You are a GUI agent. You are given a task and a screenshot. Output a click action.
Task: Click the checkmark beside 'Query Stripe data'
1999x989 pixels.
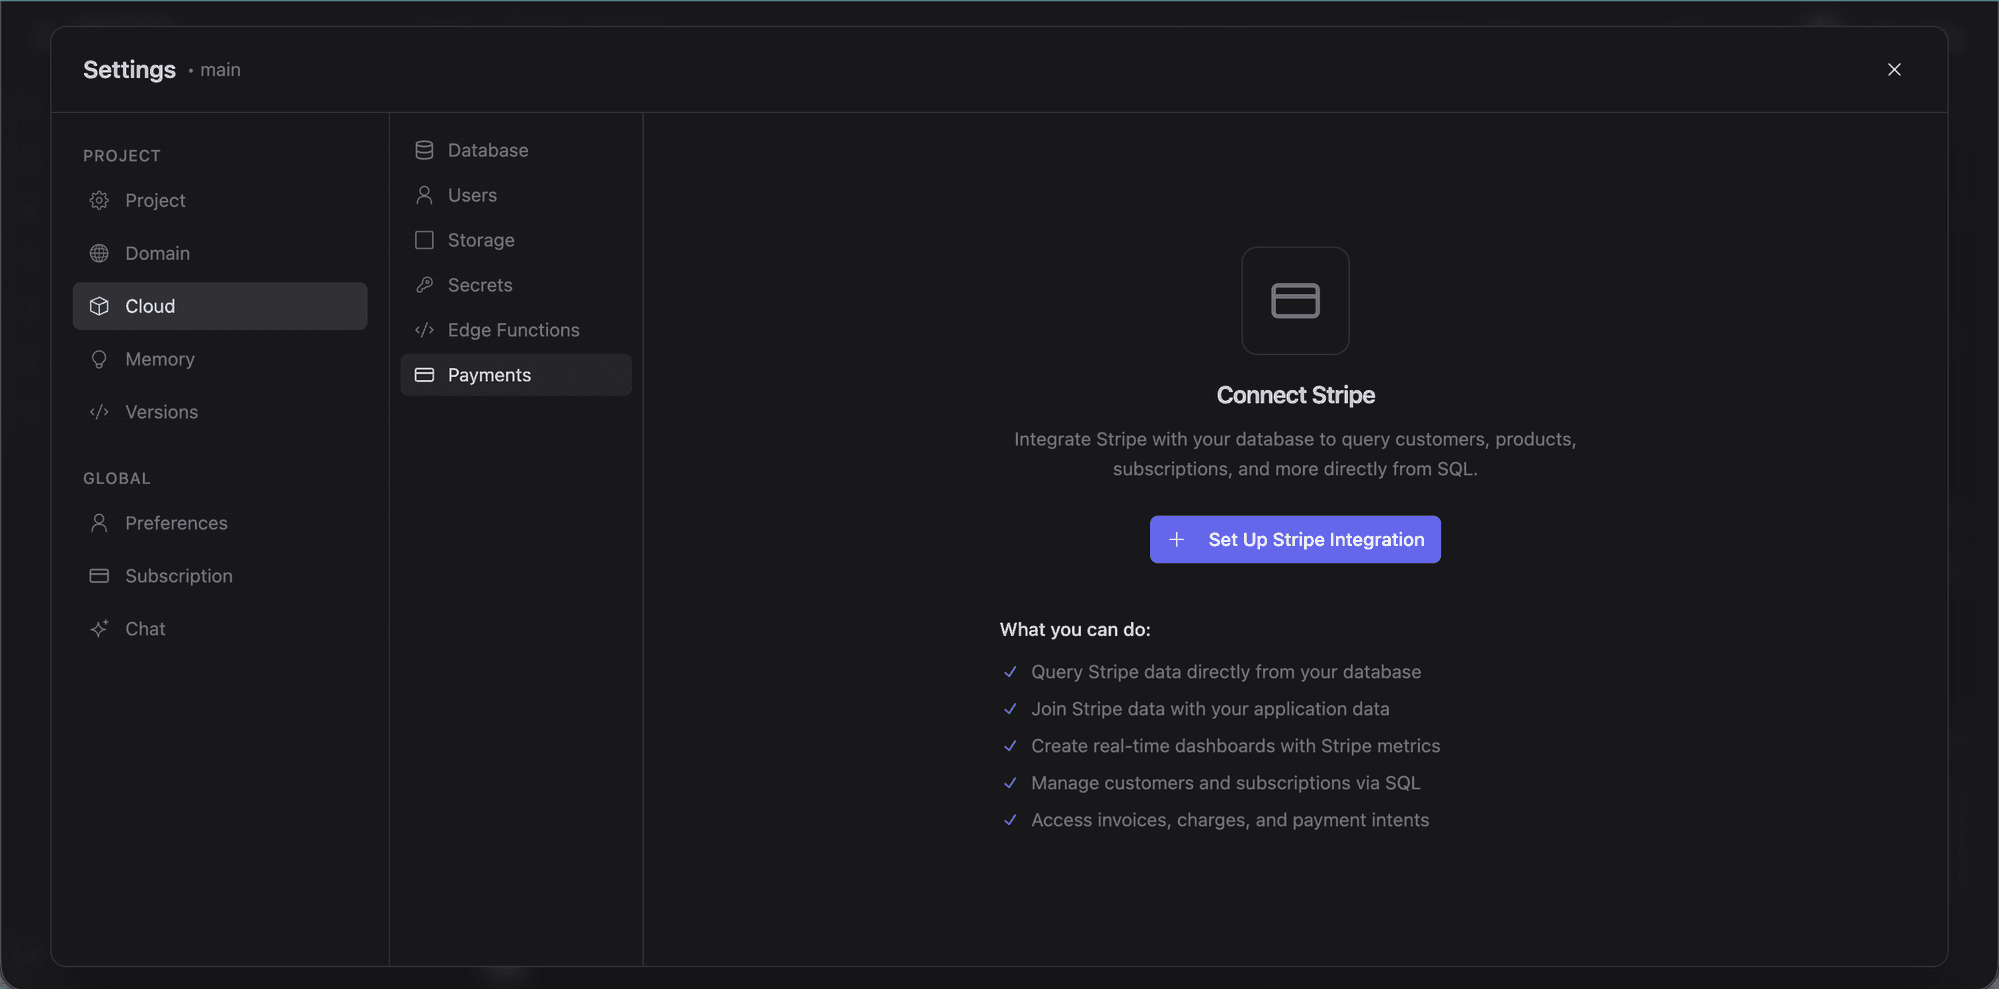pyautogui.click(x=1010, y=672)
